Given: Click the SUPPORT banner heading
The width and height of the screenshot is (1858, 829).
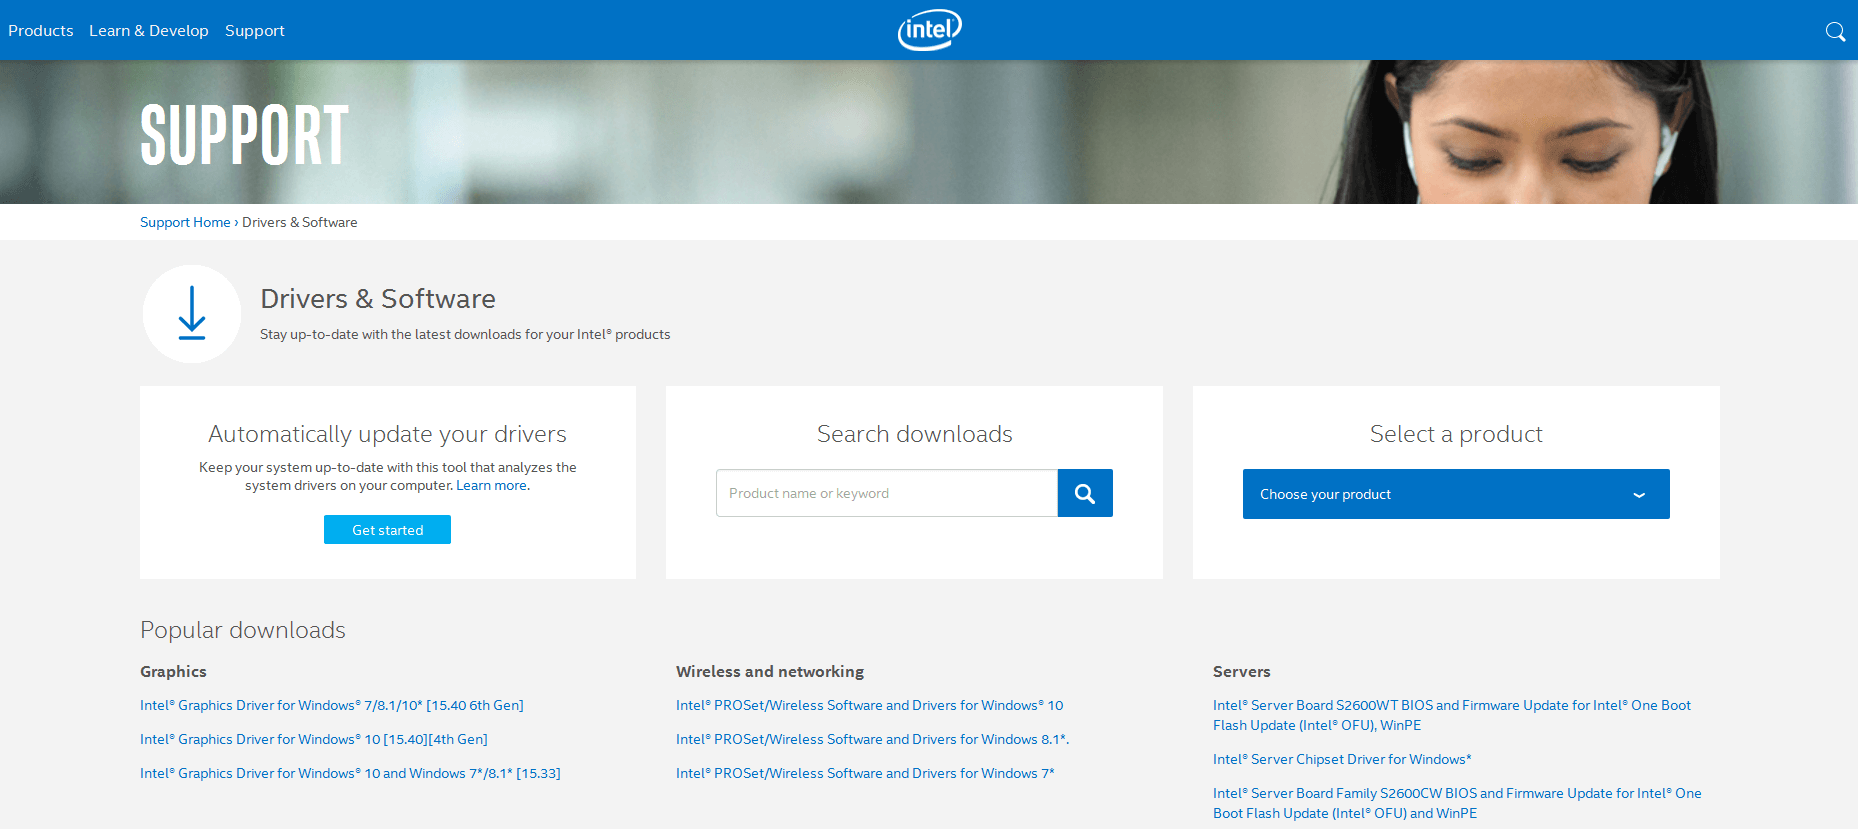Looking at the screenshot, I should tap(245, 135).
